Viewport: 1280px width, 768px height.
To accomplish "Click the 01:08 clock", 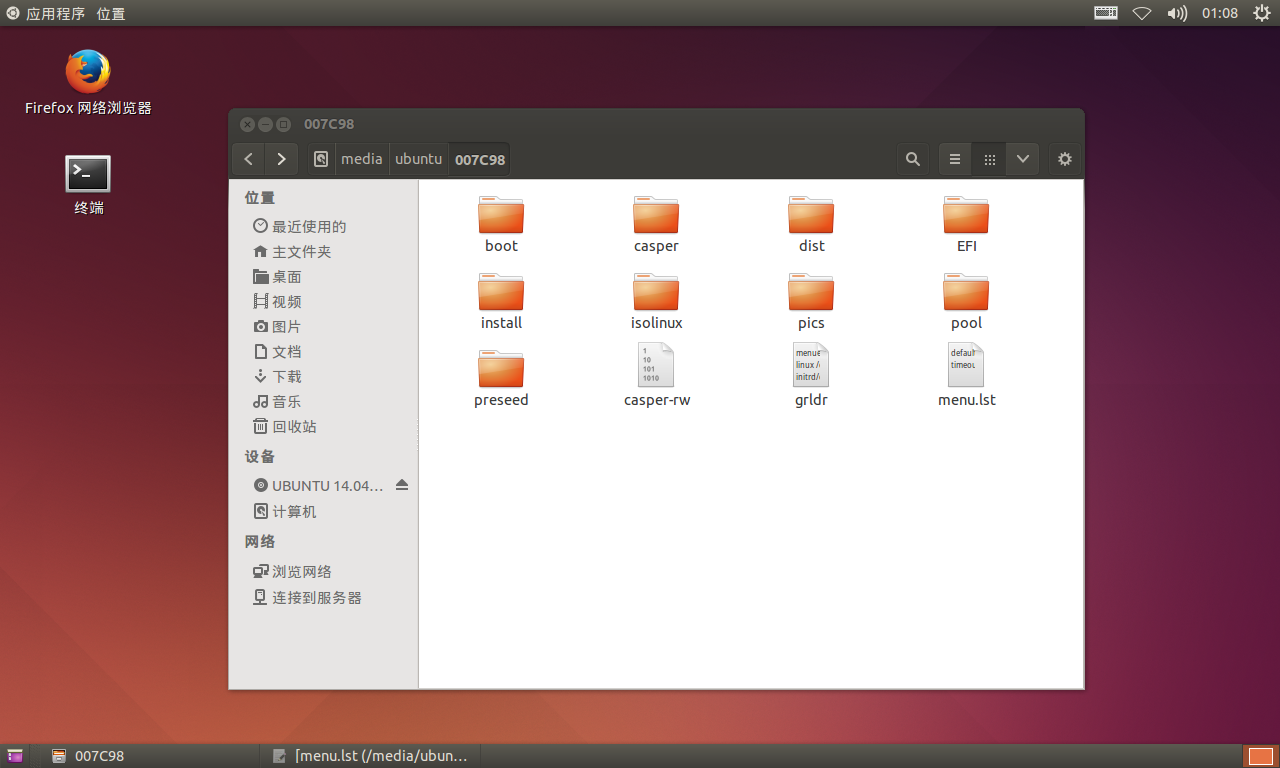I will [1220, 13].
